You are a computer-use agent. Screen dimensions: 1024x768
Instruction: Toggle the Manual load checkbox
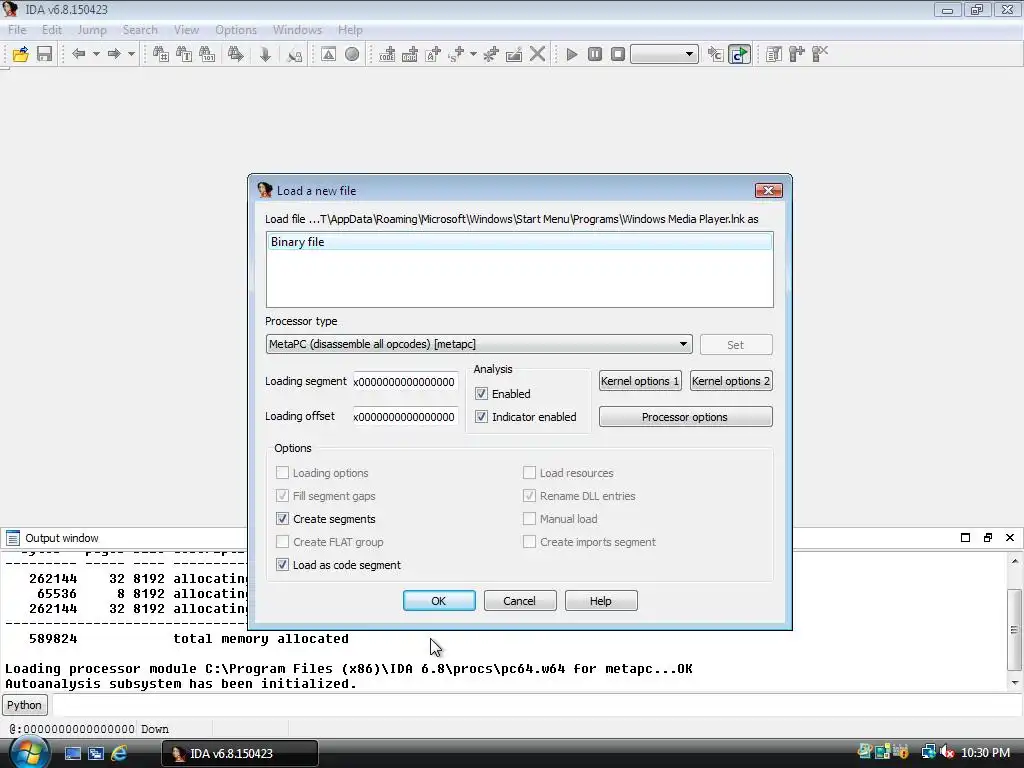click(530, 519)
